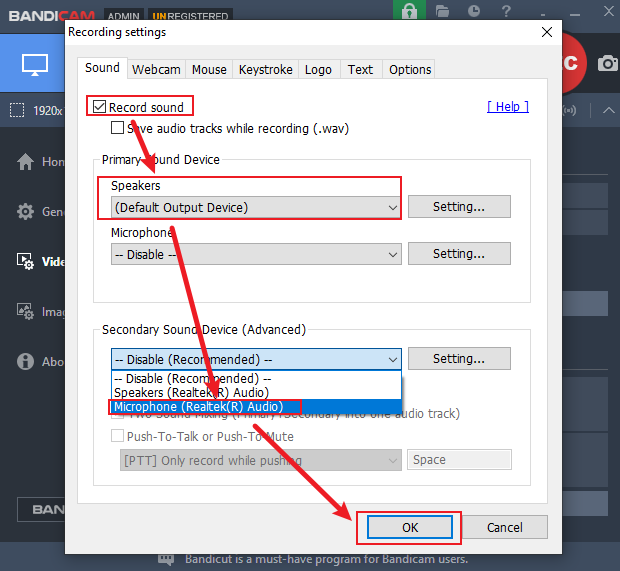Click the BANDICUT button in sidebar bottom
The image size is (620, 571).
pyautogui.click(x=41, y=509)
